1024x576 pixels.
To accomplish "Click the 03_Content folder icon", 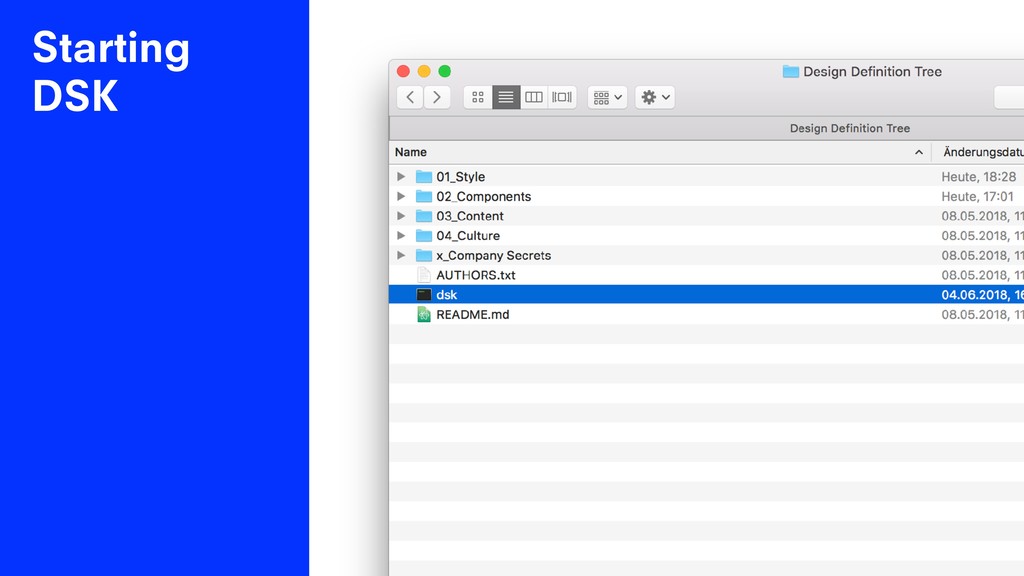I will pos(424,216).
